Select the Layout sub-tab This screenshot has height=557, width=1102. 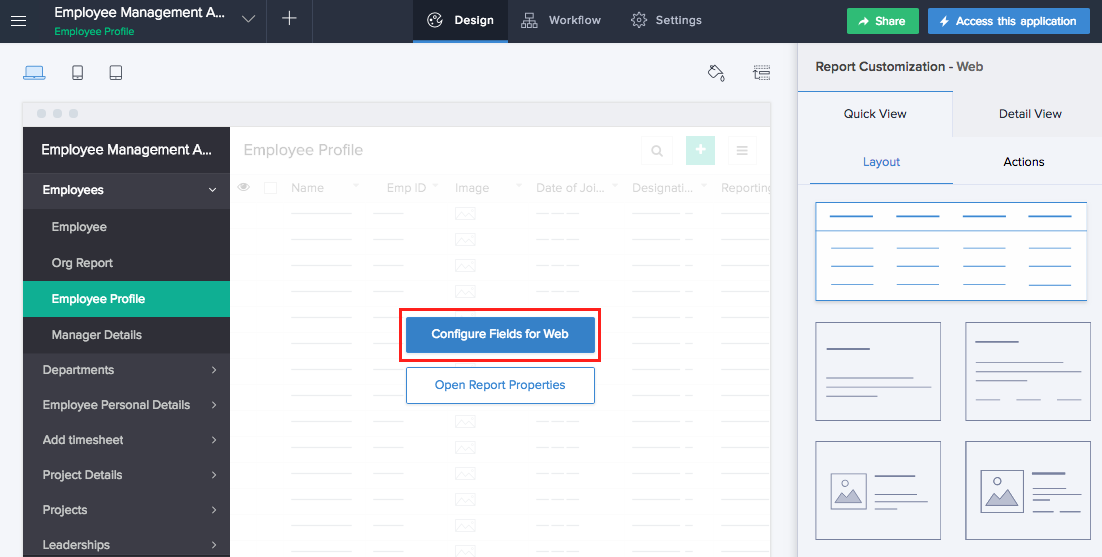point(881,162)
